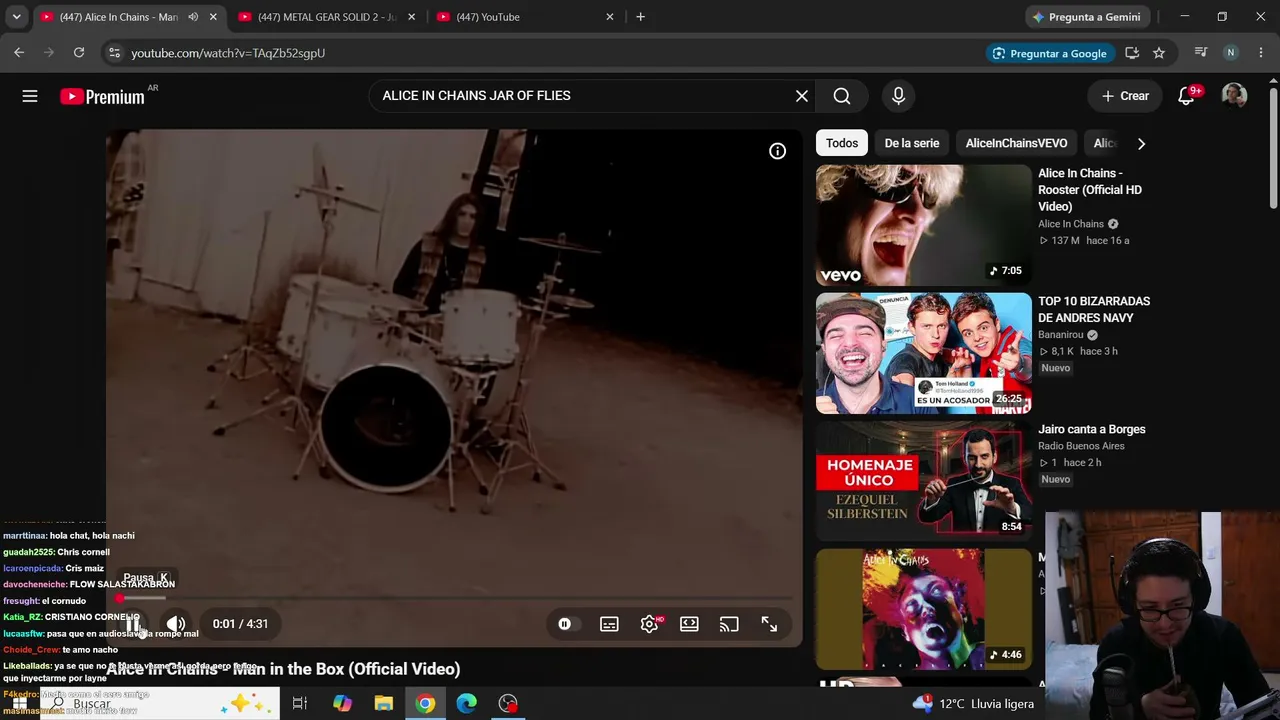Select the Todos filter chip
The image size is (1280, 720).
coord(842,143)
